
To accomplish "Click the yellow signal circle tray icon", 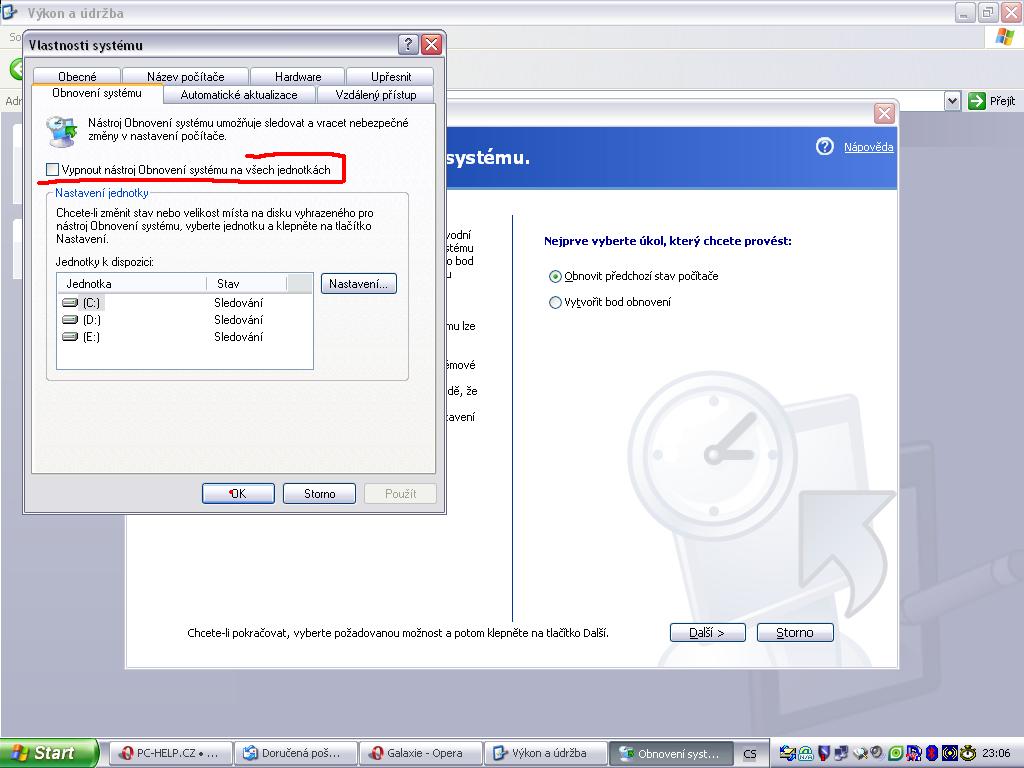I will coord(950,753).
